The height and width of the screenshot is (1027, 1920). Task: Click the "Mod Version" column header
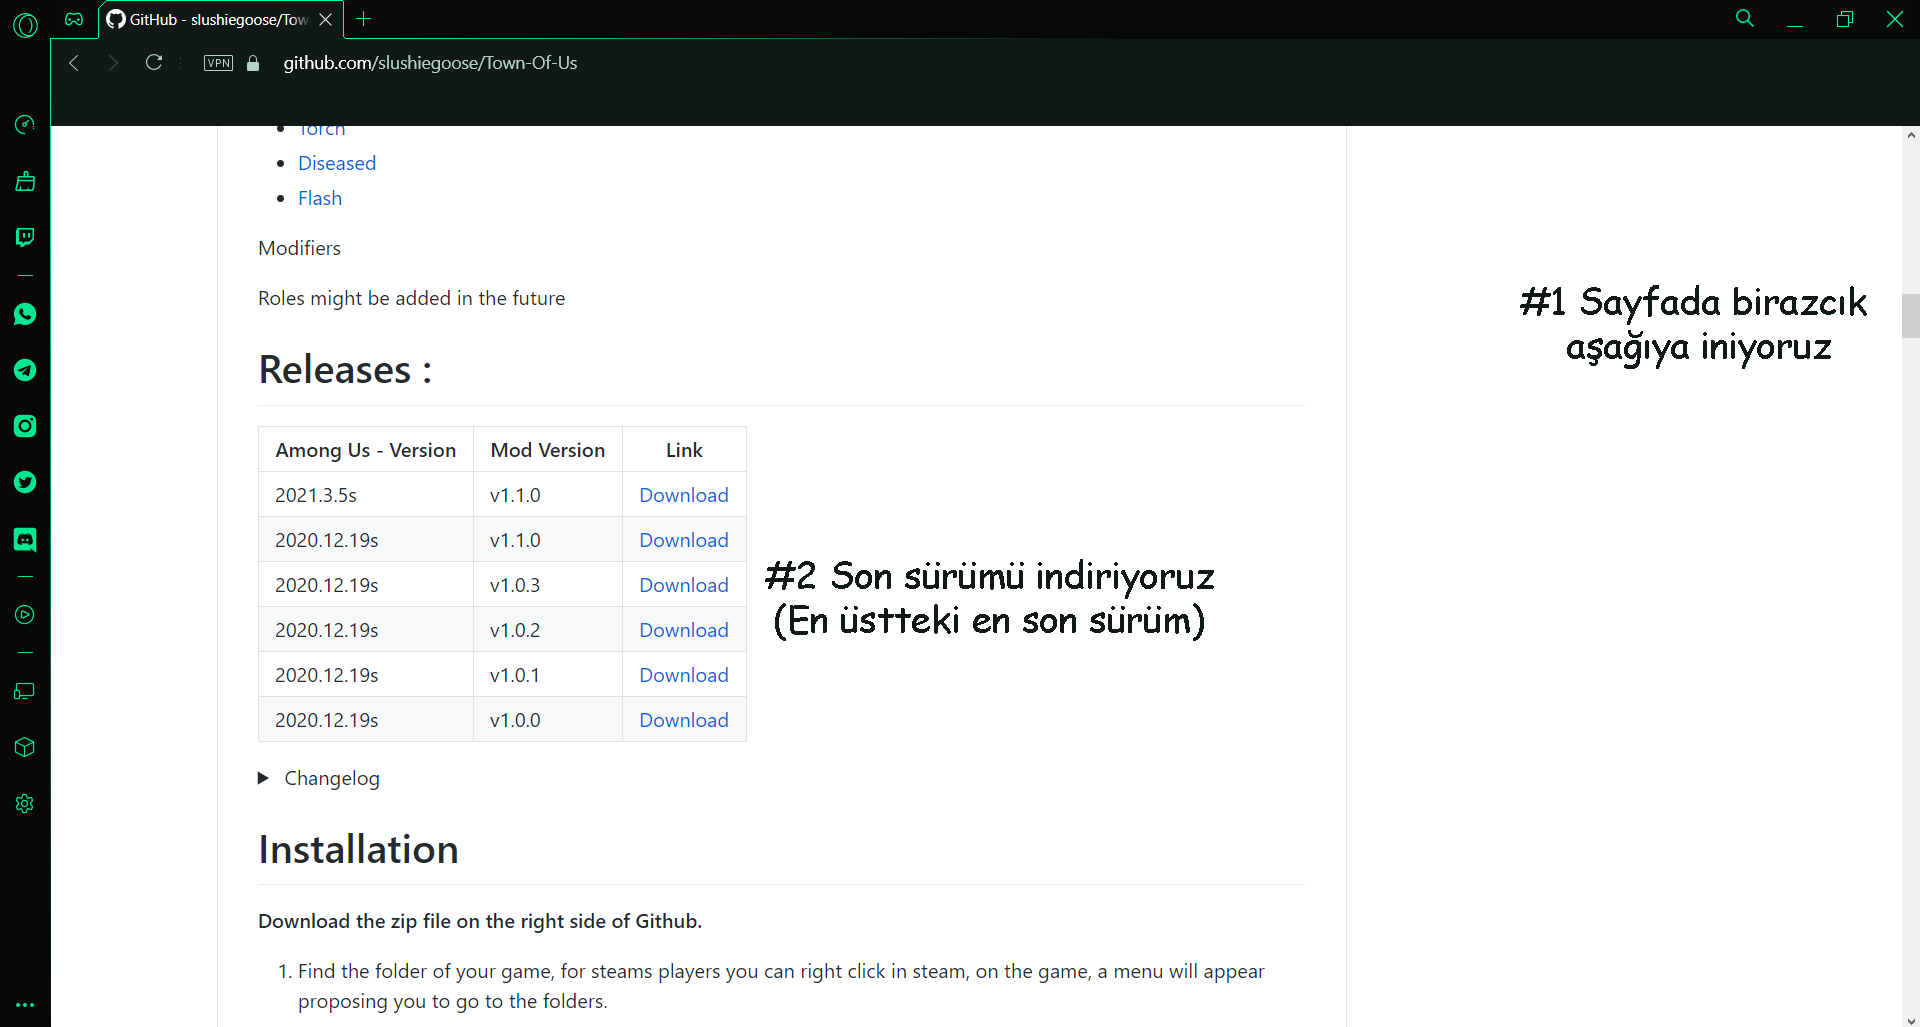pos(548,450)
